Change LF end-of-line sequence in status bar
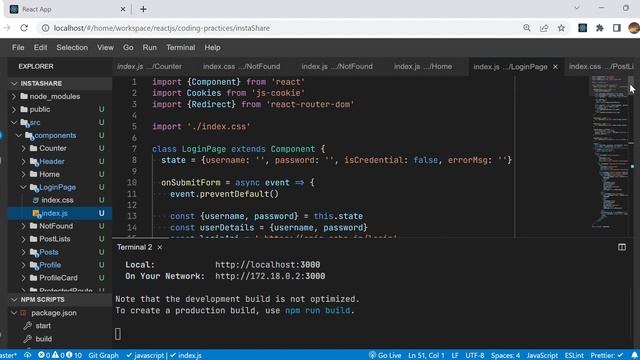Screen dimensions: 640x360 point(455,355)
